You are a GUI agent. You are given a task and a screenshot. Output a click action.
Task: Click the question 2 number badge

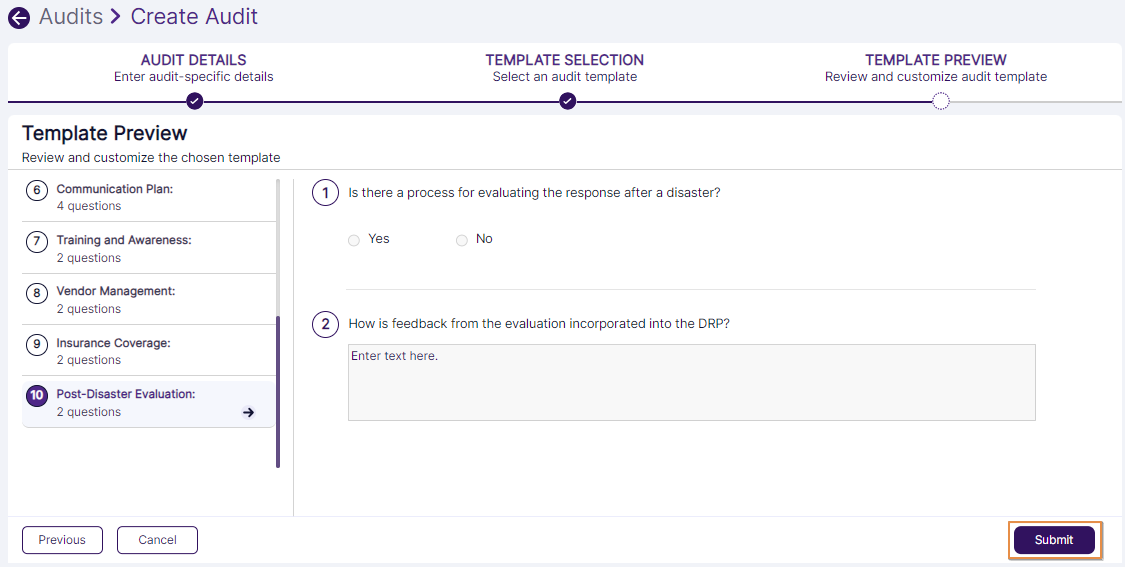325,324
